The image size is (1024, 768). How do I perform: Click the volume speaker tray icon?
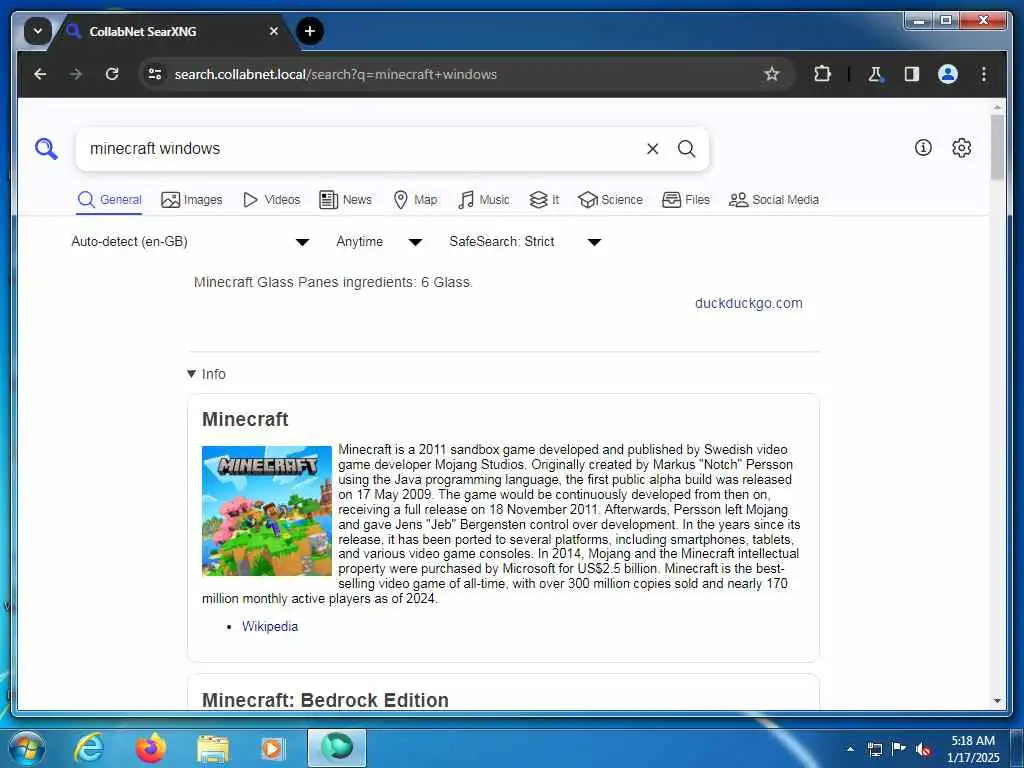pyautogui.click(x=922, y=749)
